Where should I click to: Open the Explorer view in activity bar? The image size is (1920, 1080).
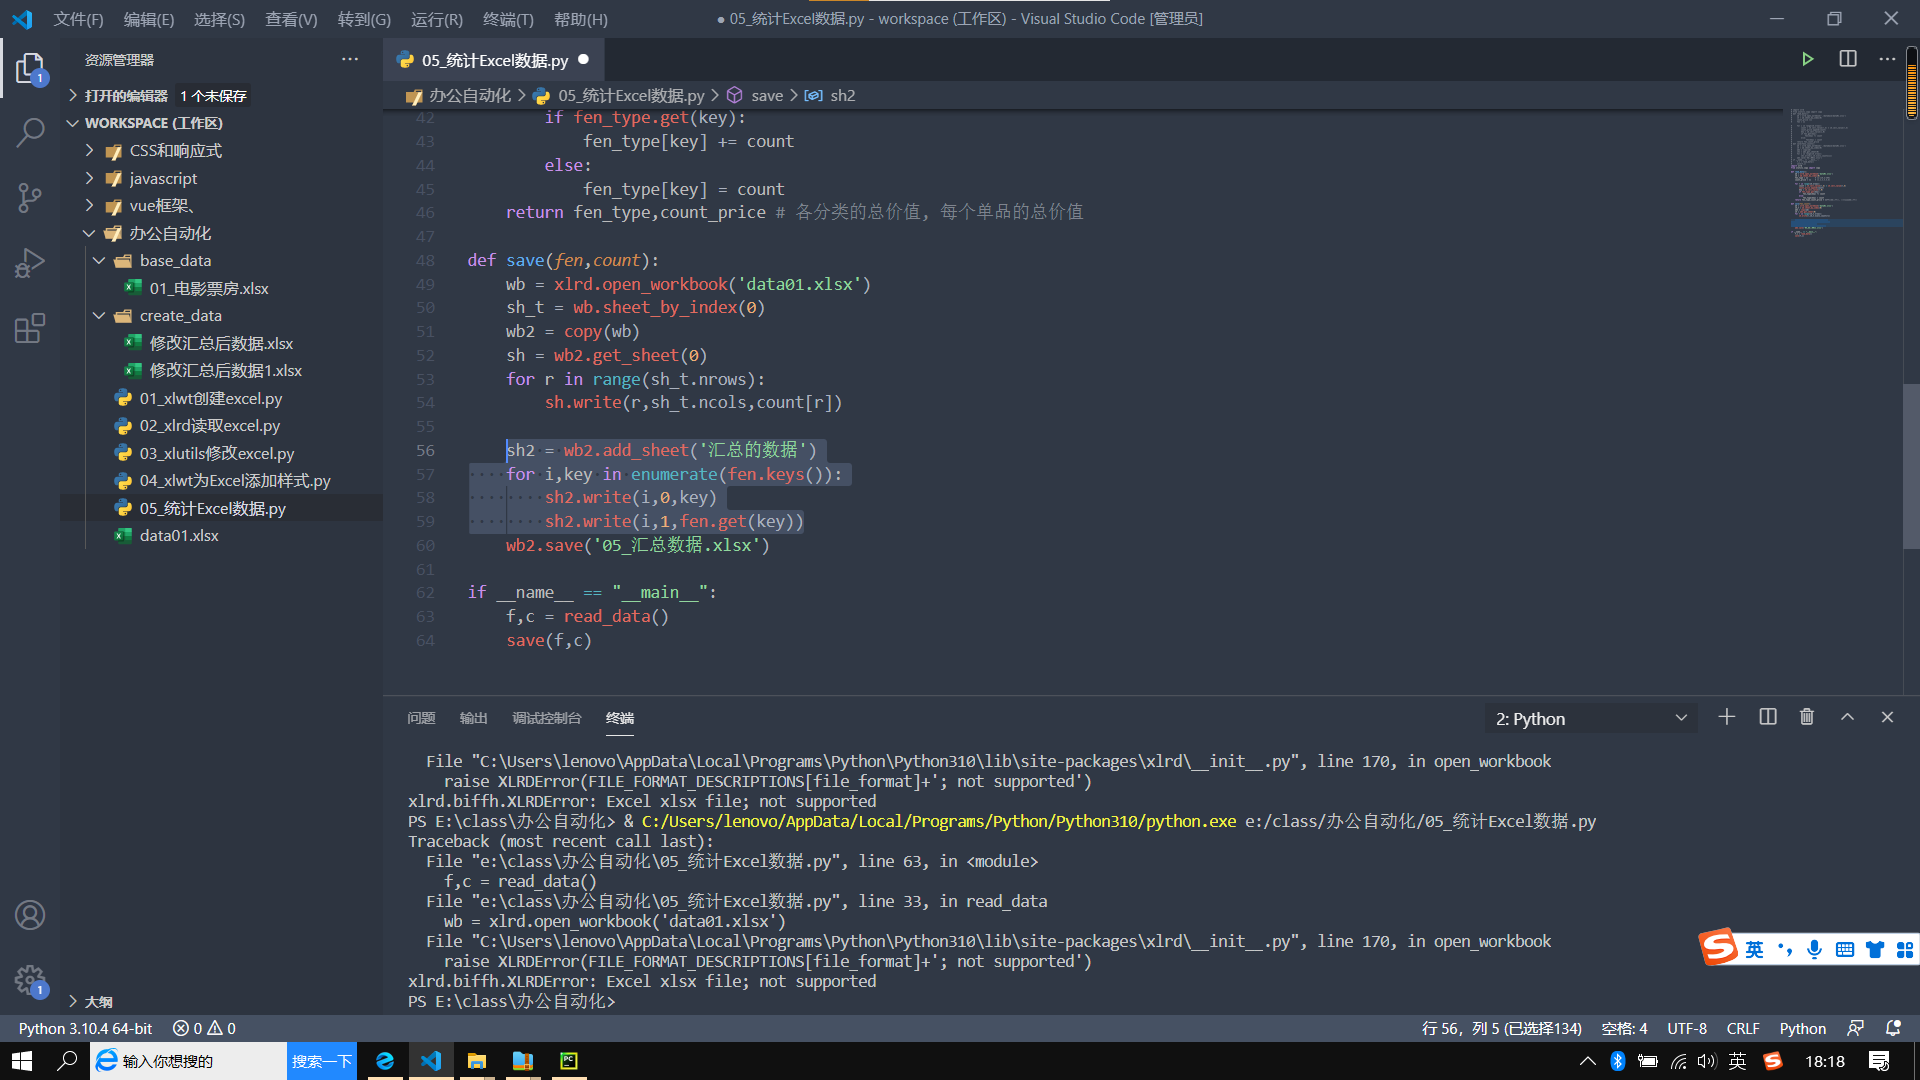[x=30, y=69]
